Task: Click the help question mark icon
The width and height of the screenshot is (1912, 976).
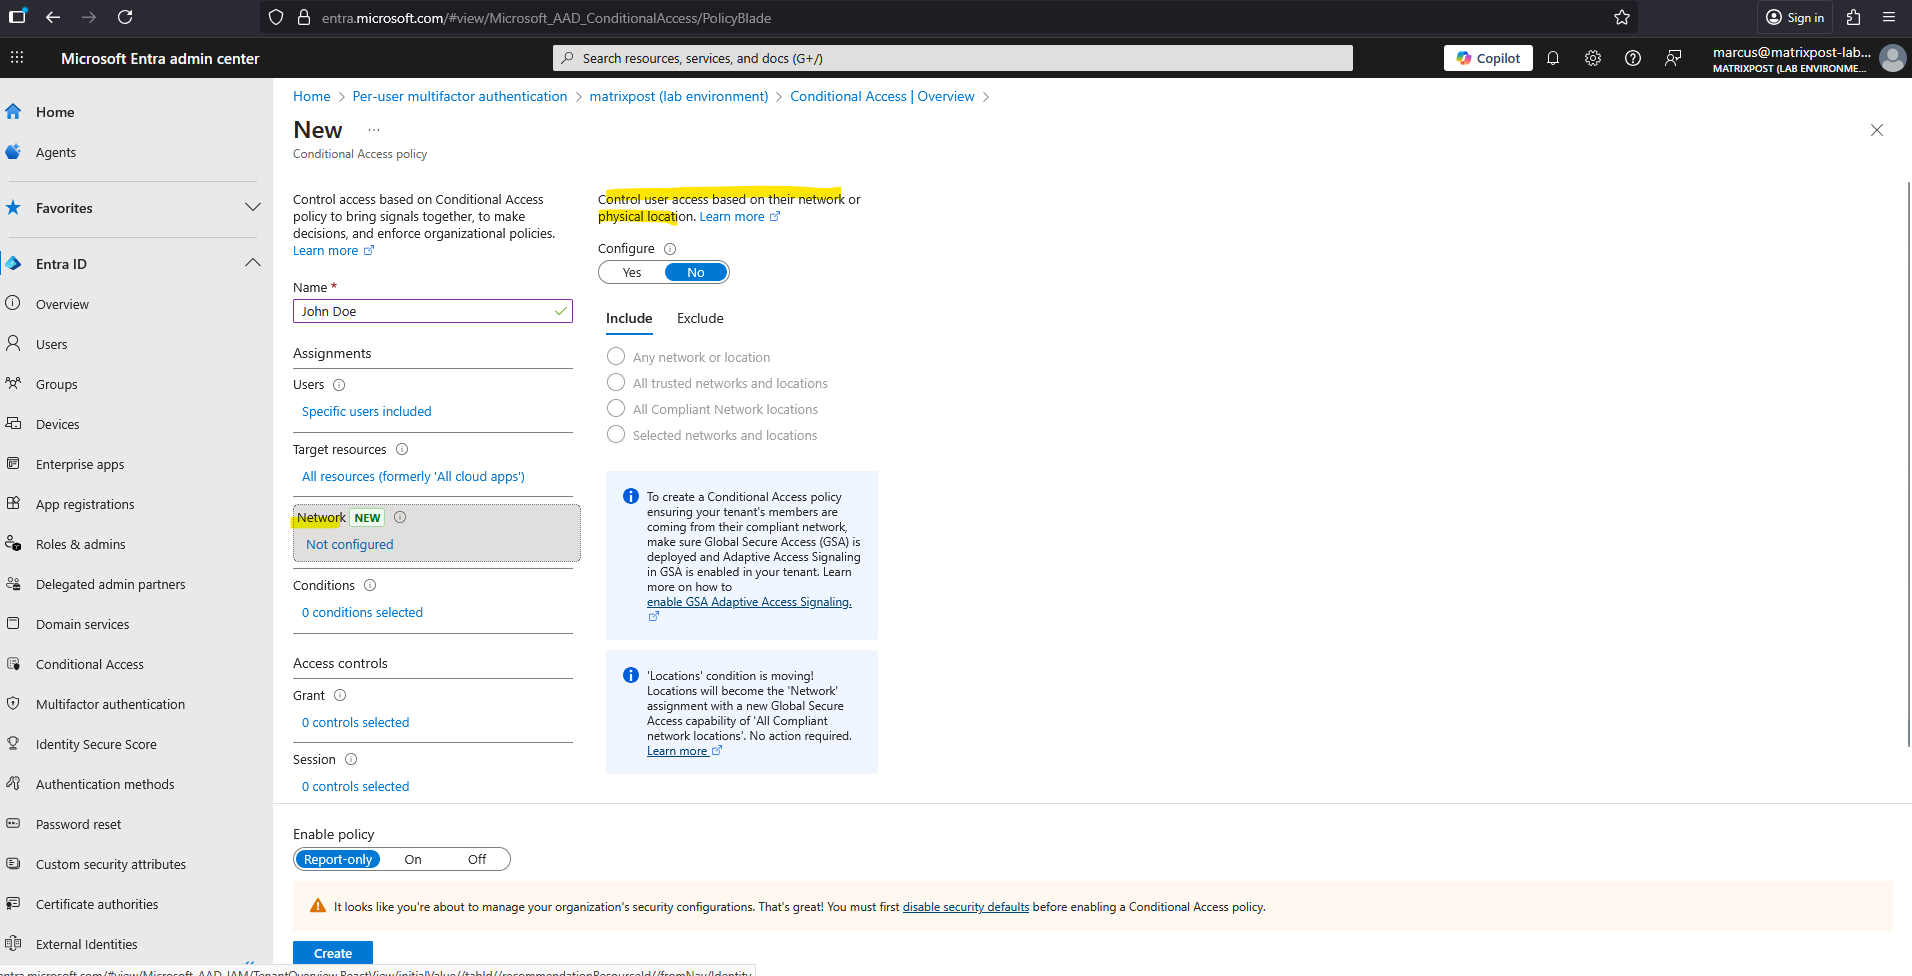Action: (1633, 58)
